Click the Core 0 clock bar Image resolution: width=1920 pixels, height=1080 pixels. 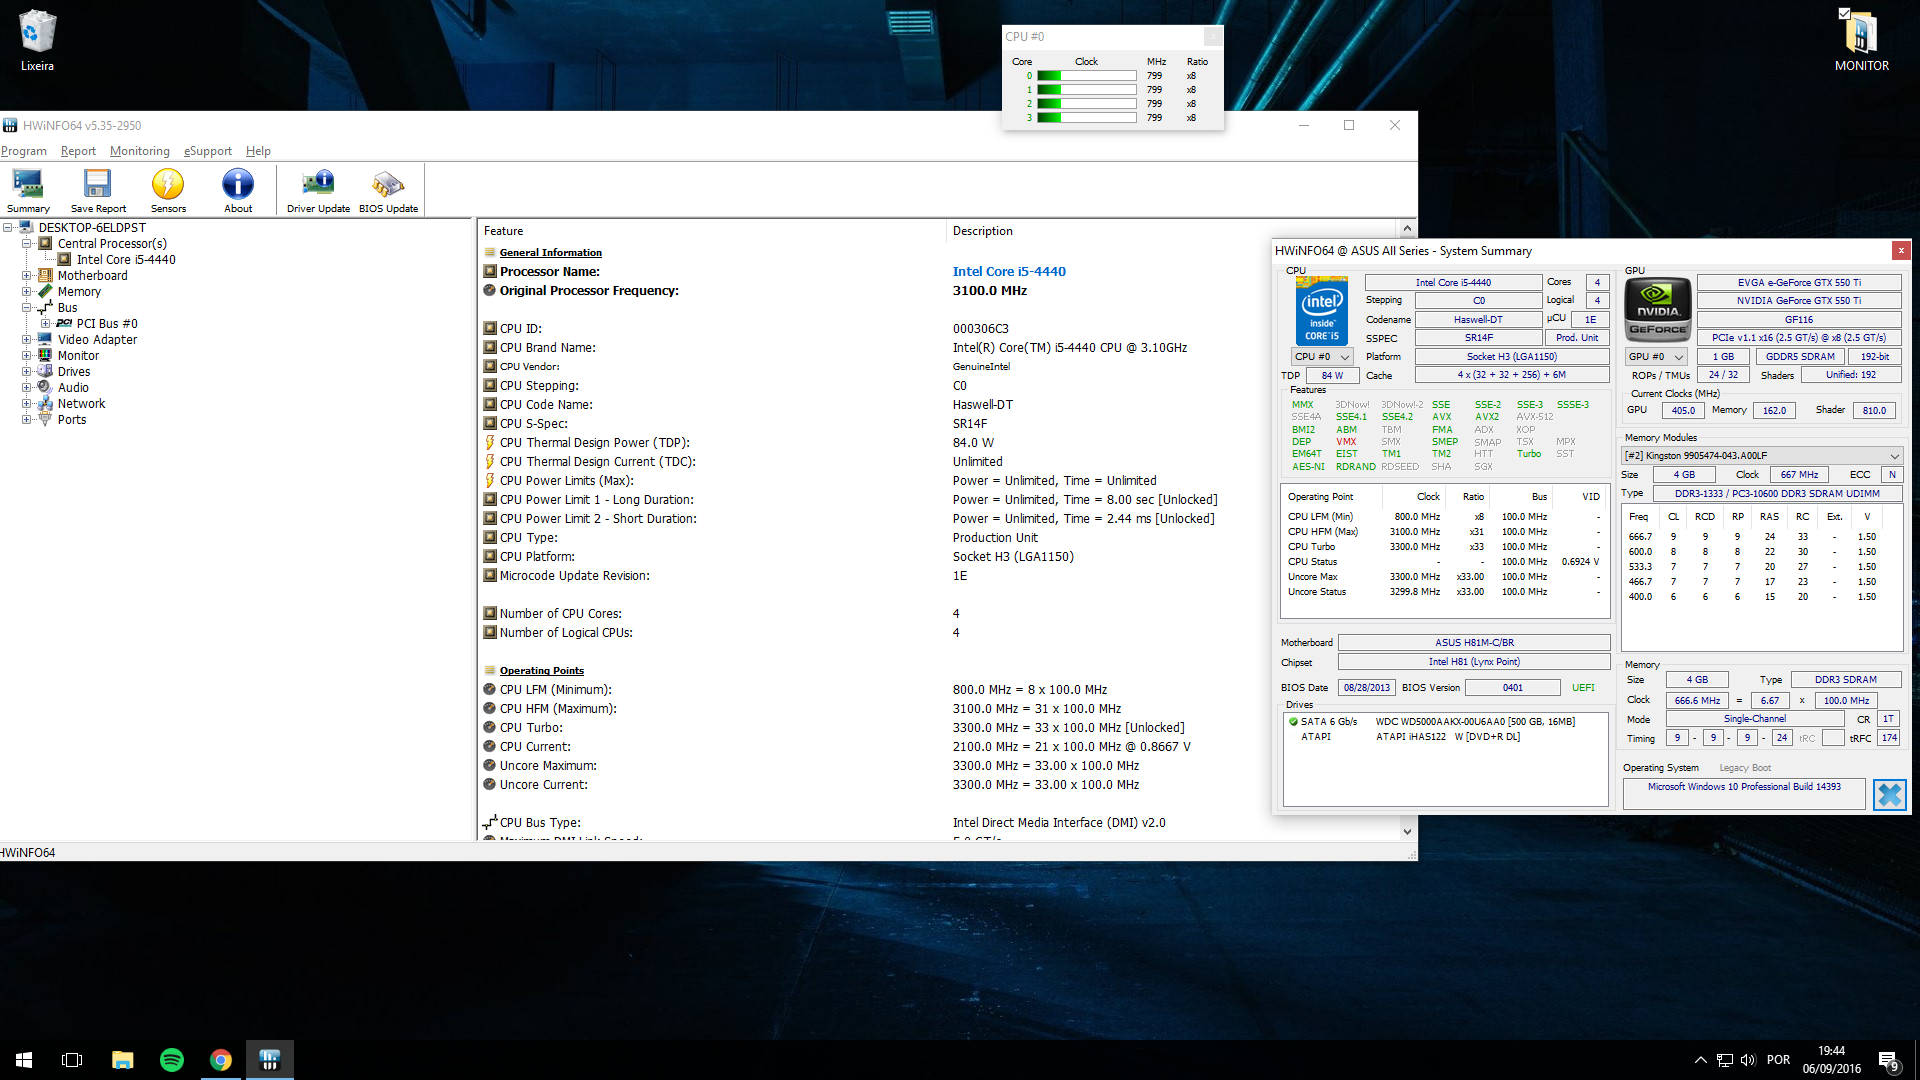pyautogui.click(x=1086, y=76)
